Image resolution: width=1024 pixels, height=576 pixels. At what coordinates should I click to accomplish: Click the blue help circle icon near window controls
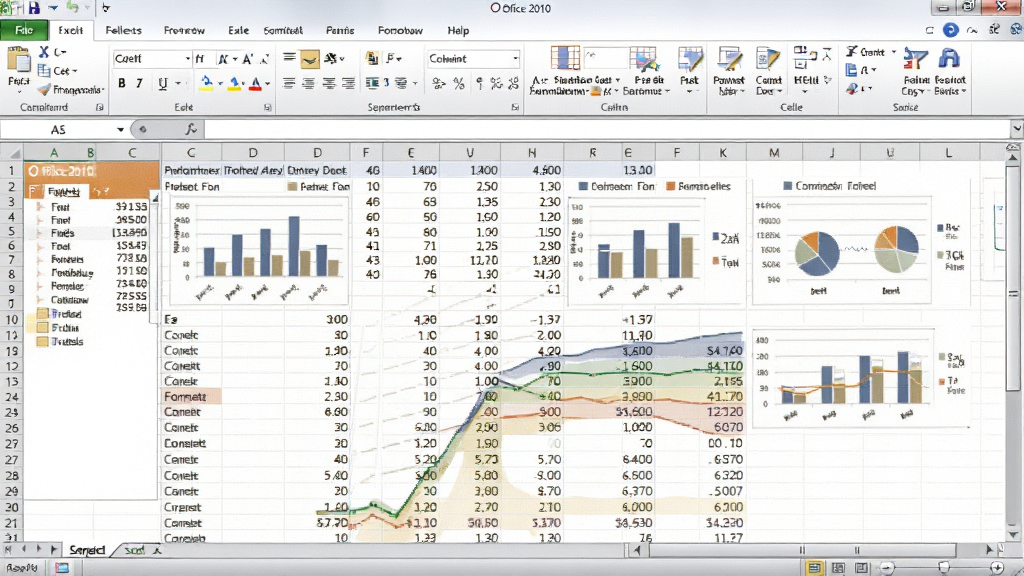pos(951,30)
